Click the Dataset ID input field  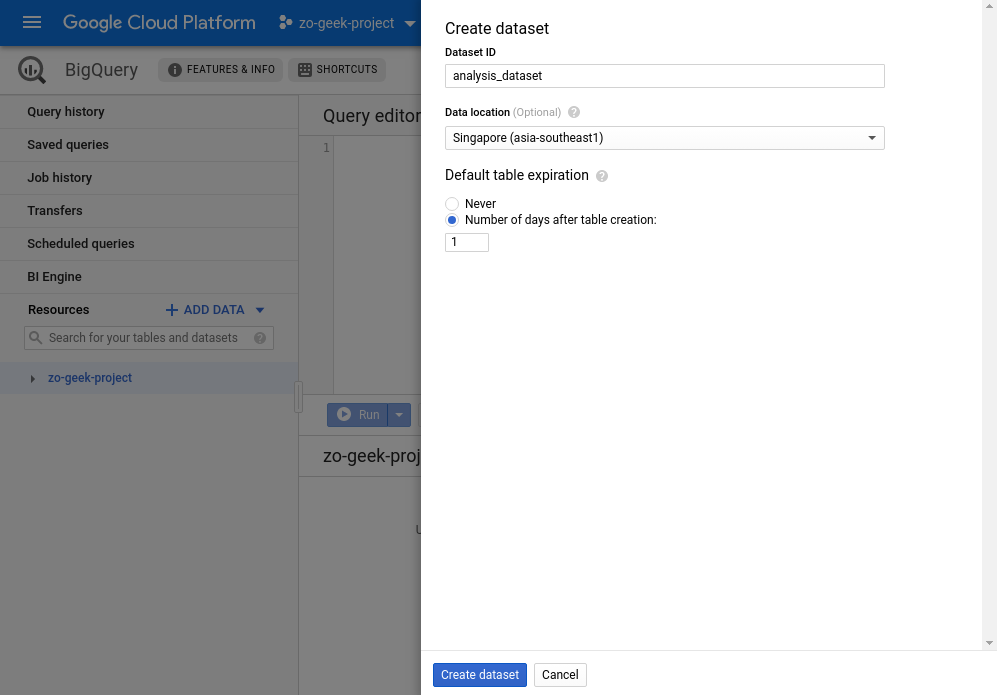pos(664,76)
